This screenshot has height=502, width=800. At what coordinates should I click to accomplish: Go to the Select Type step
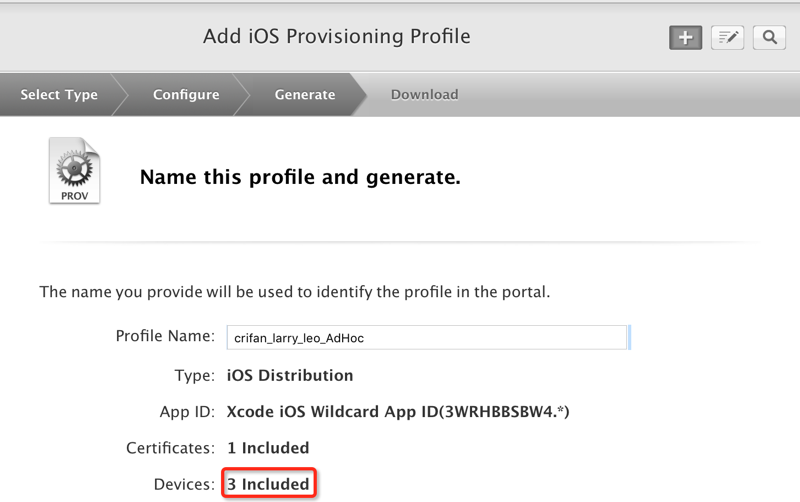pos(59,95)
